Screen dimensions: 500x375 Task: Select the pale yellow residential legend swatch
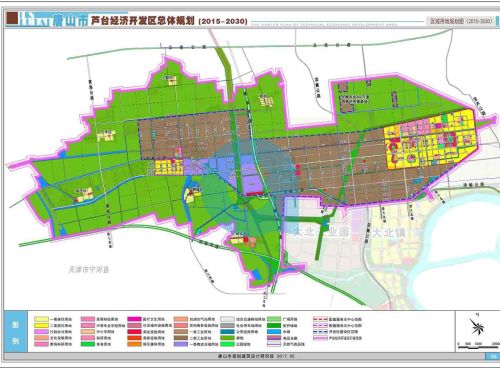tap(41, 319)
